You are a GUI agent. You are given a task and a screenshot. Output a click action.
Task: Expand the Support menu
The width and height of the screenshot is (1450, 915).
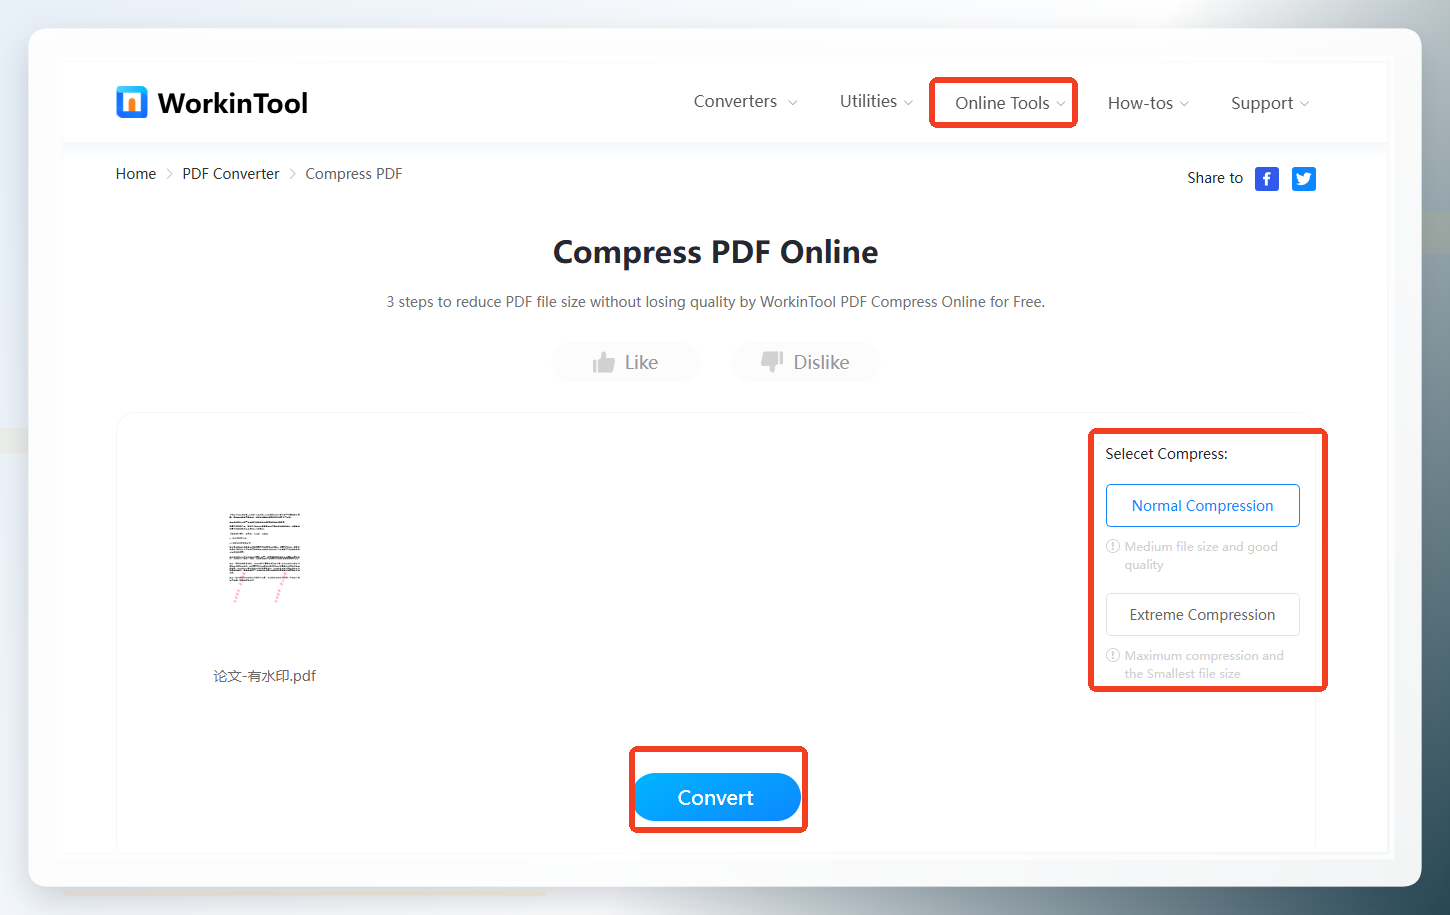point(1270,103)
